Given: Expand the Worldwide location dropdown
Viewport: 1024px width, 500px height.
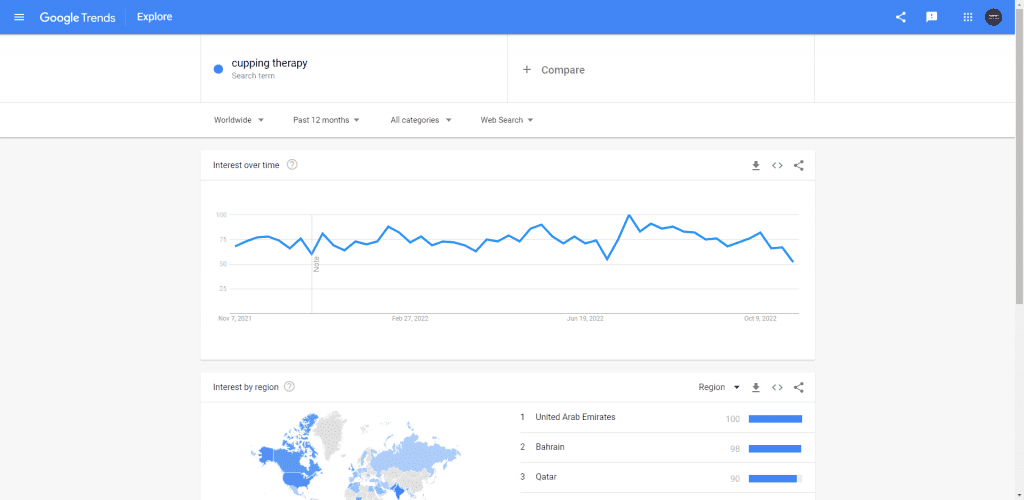Looking at the screenshot, I should pyautogui.click(x=239, y=120).
